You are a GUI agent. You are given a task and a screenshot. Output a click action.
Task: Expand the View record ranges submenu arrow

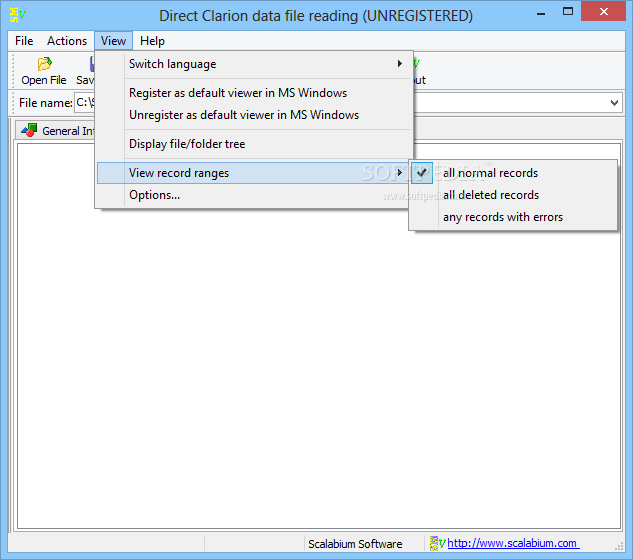399,173
